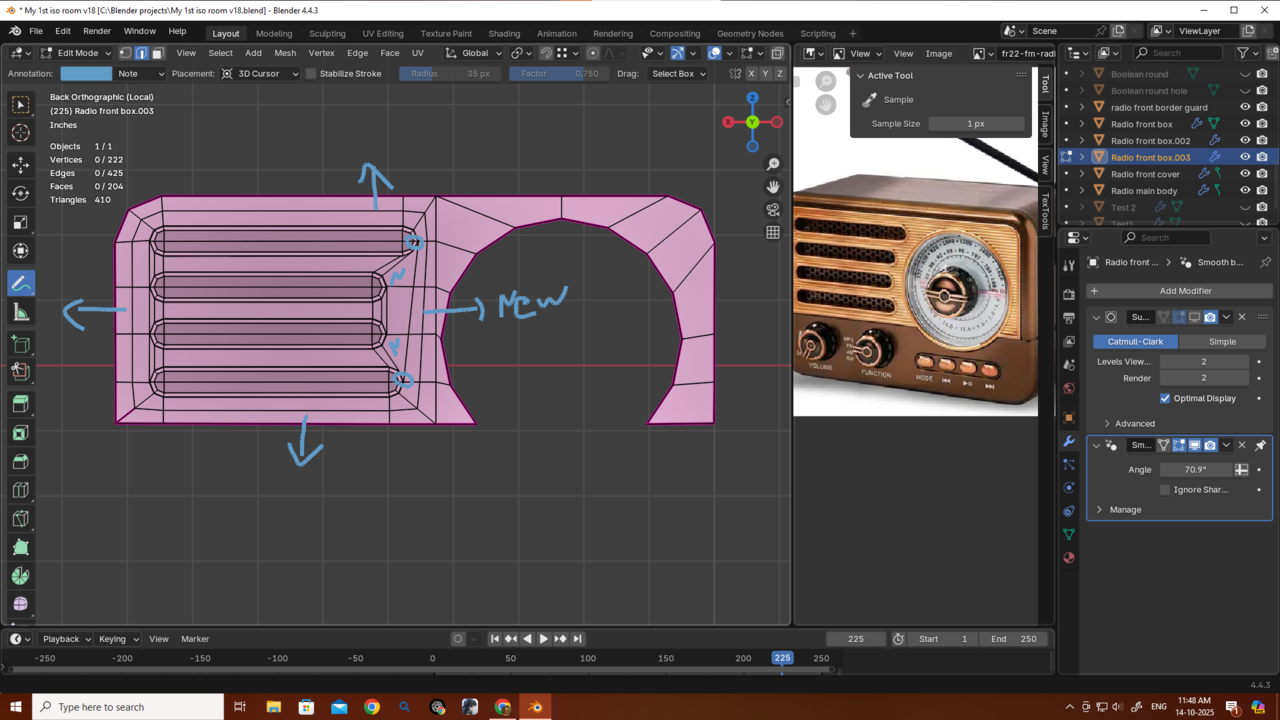
Task: Select the Rotate tool in the toolbar
Action: pyautogui.click(x=20, y=193)
